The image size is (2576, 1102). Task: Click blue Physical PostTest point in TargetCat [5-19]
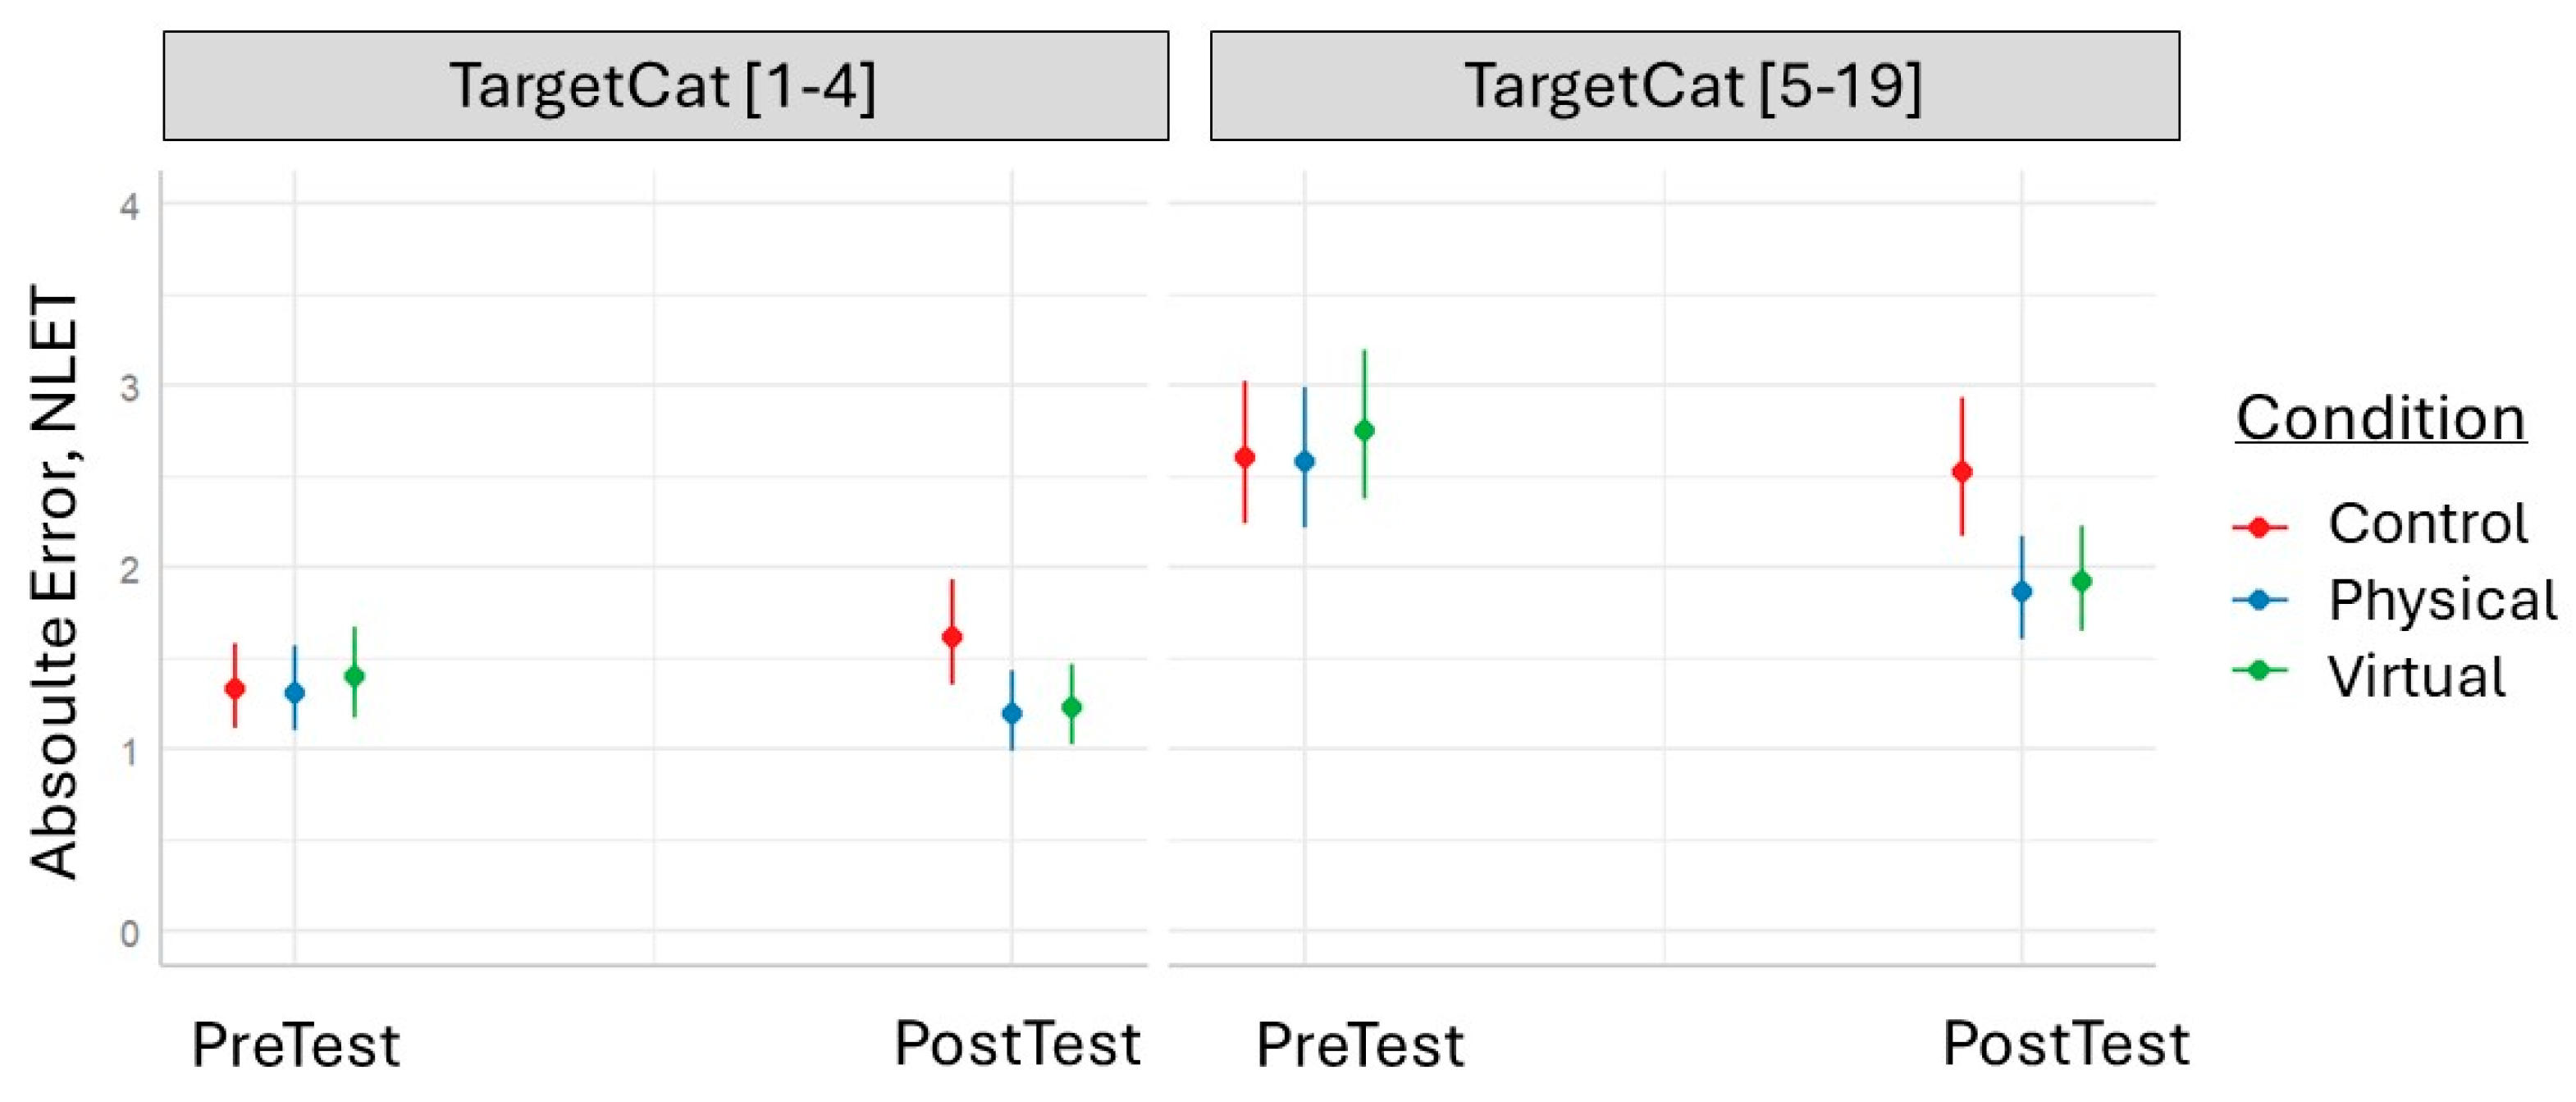(x=2022, y=591)
